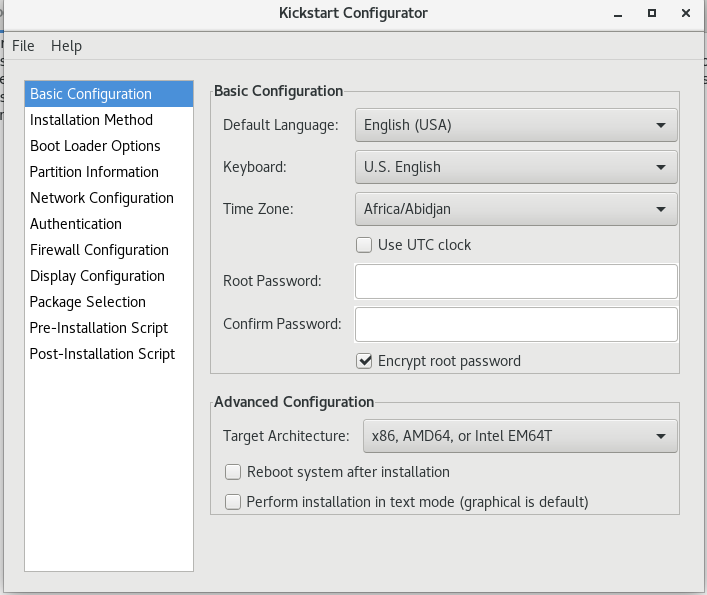
Task: Open Package Selection section
Action: [x=87, y=302]
